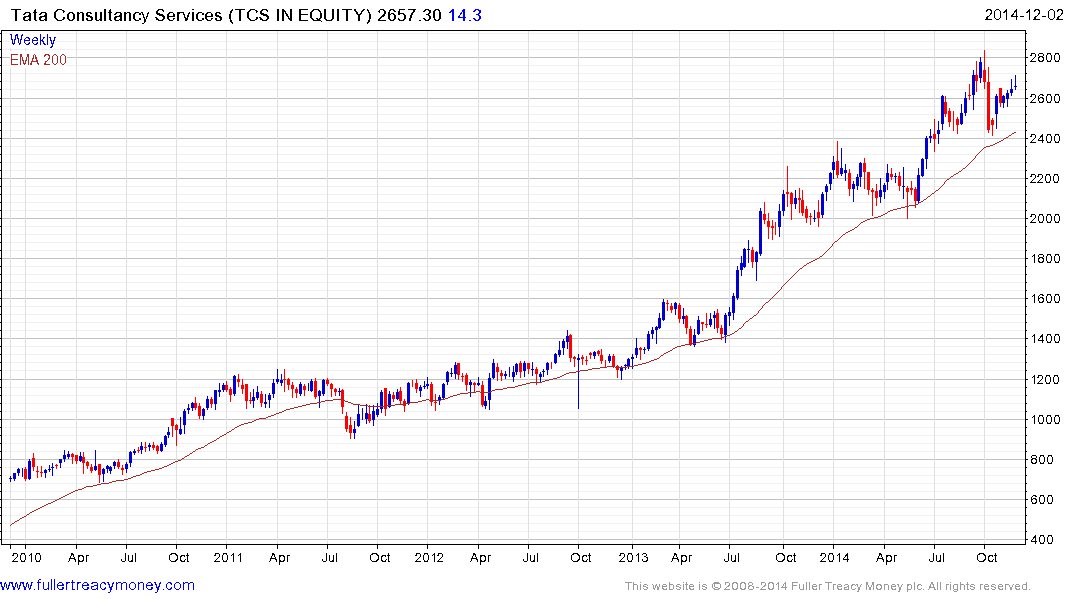Click the copyright notice text

828,586
